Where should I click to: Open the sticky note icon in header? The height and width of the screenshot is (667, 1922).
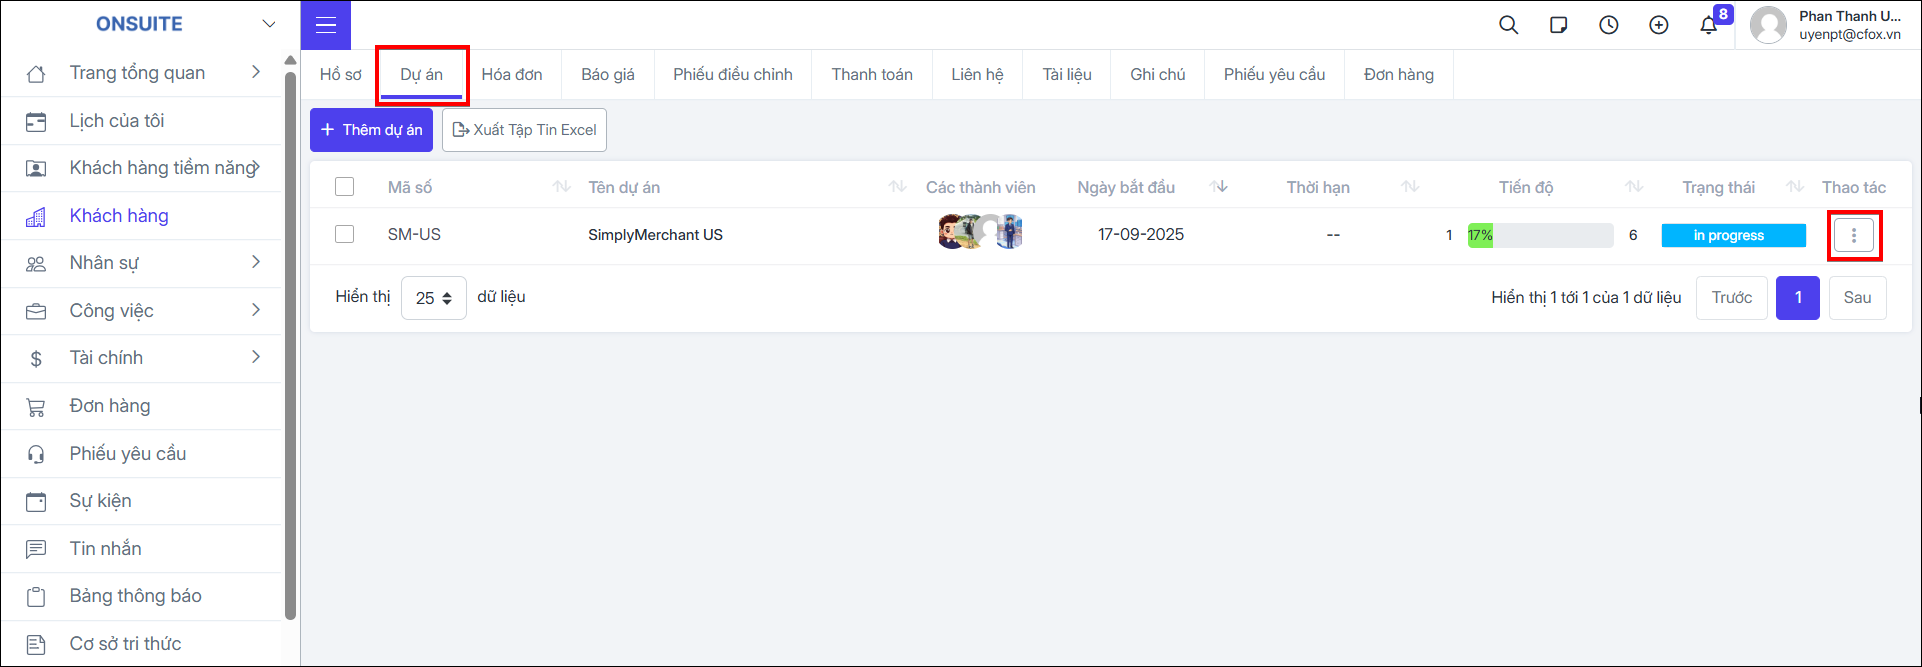(x=1558, y=25)
